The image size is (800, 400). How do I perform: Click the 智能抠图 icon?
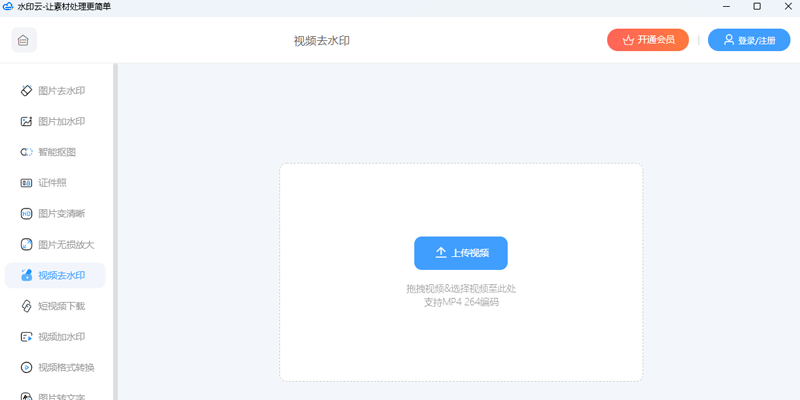click(26, 152)
